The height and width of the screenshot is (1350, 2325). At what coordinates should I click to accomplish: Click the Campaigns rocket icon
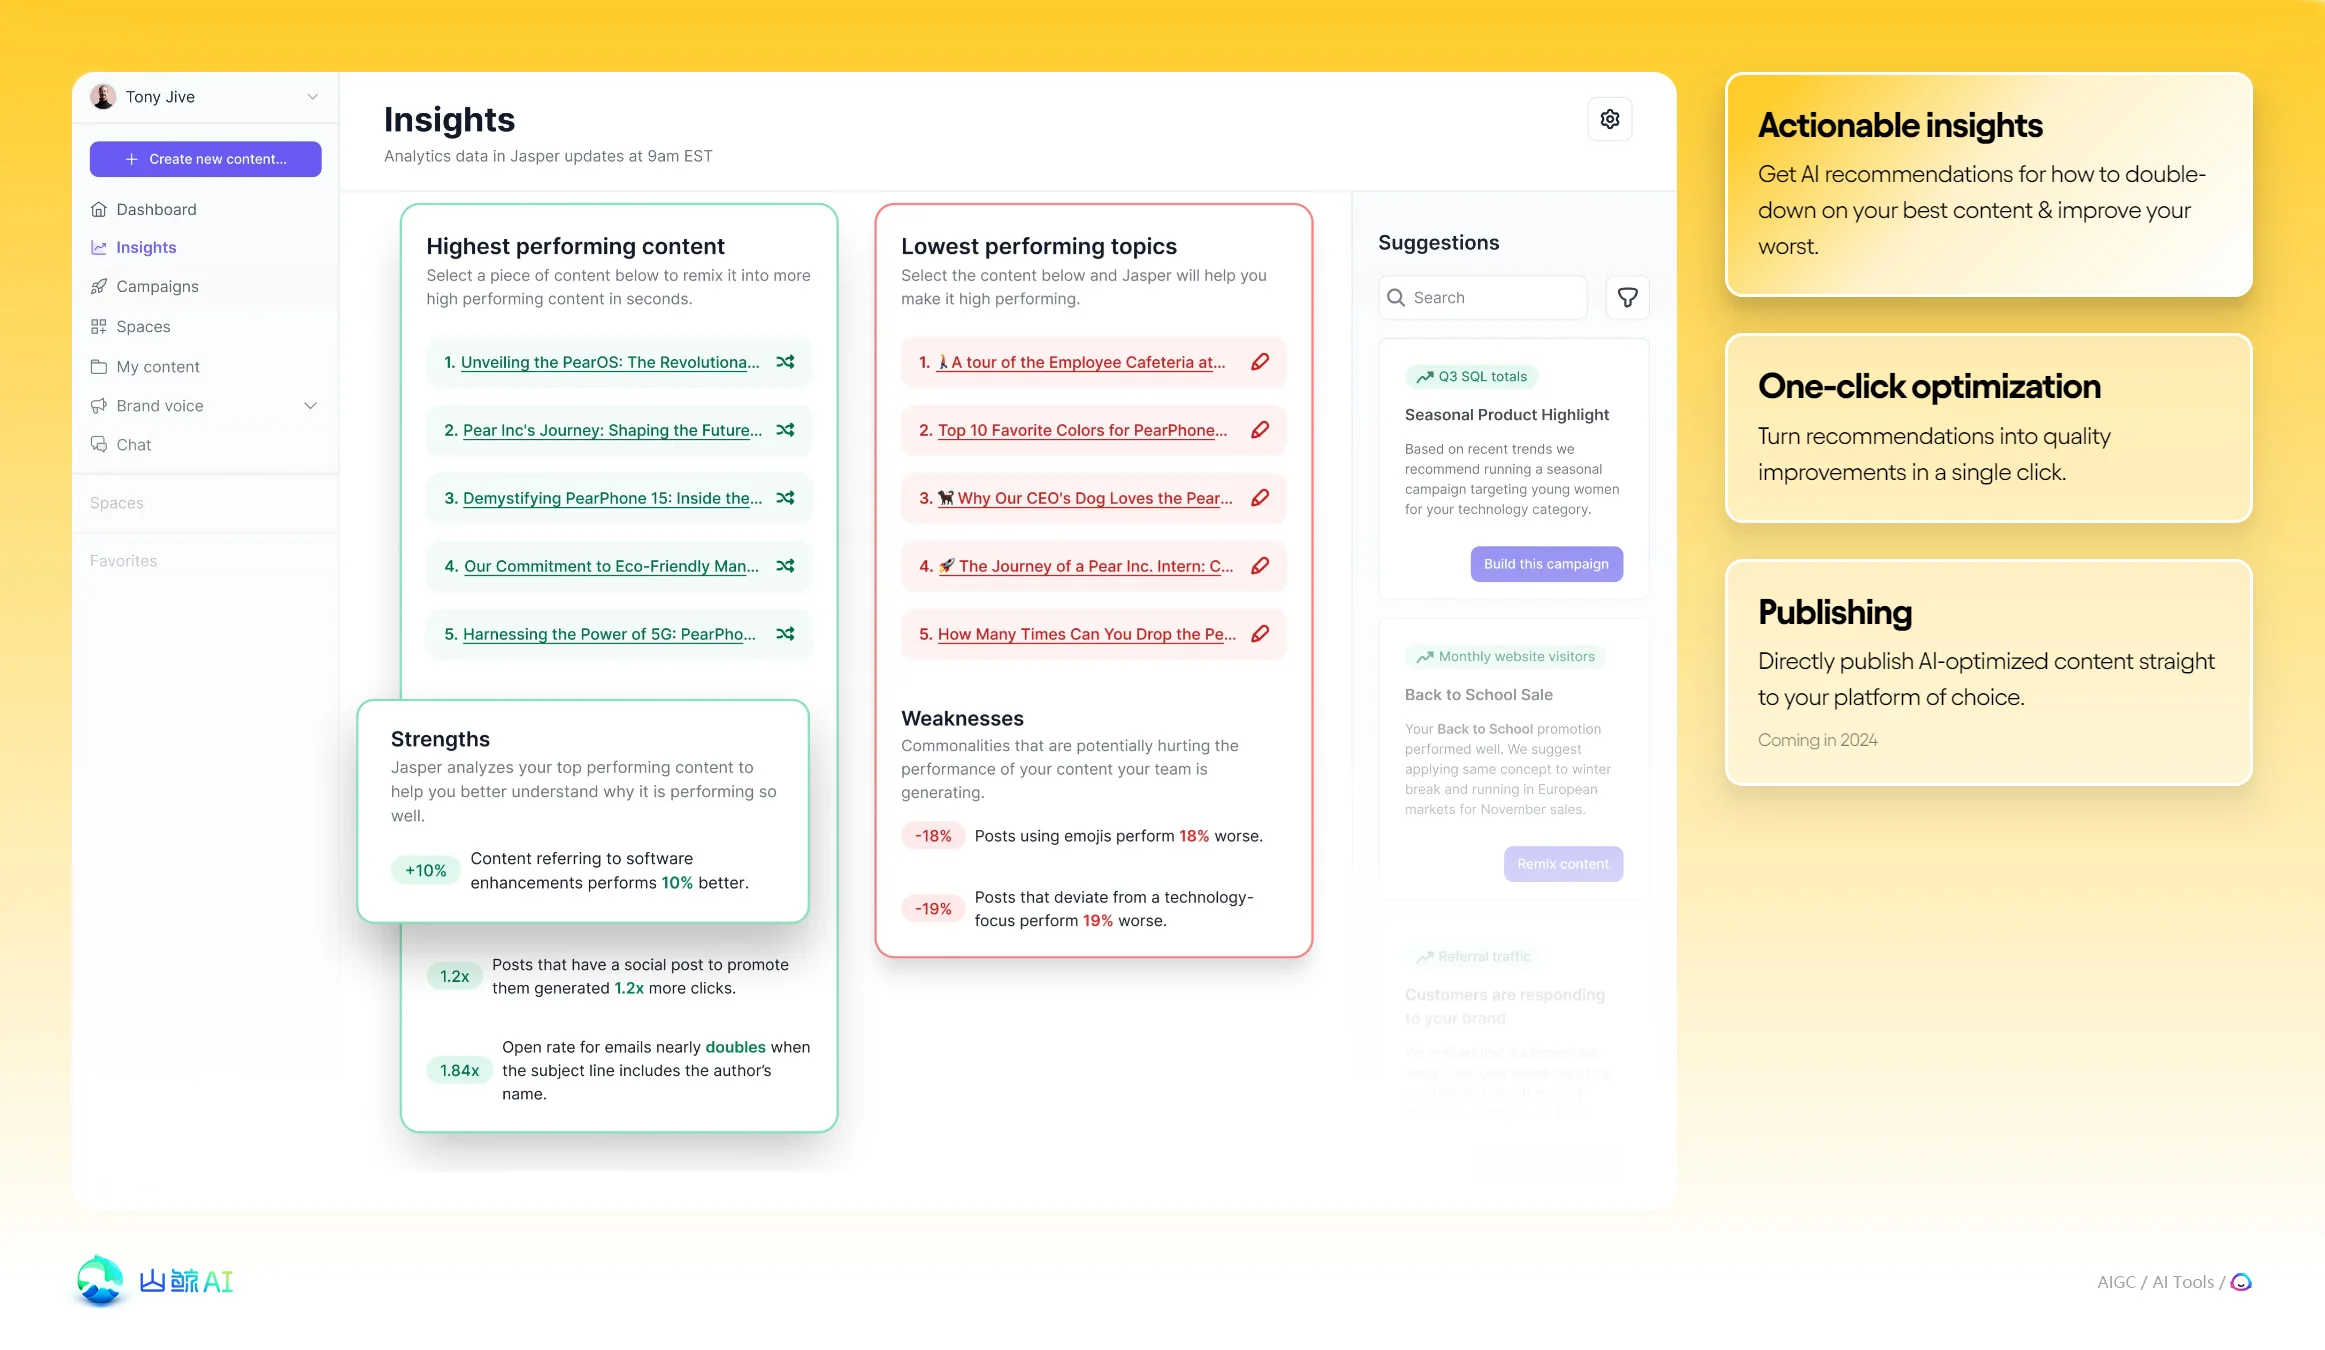98,286
